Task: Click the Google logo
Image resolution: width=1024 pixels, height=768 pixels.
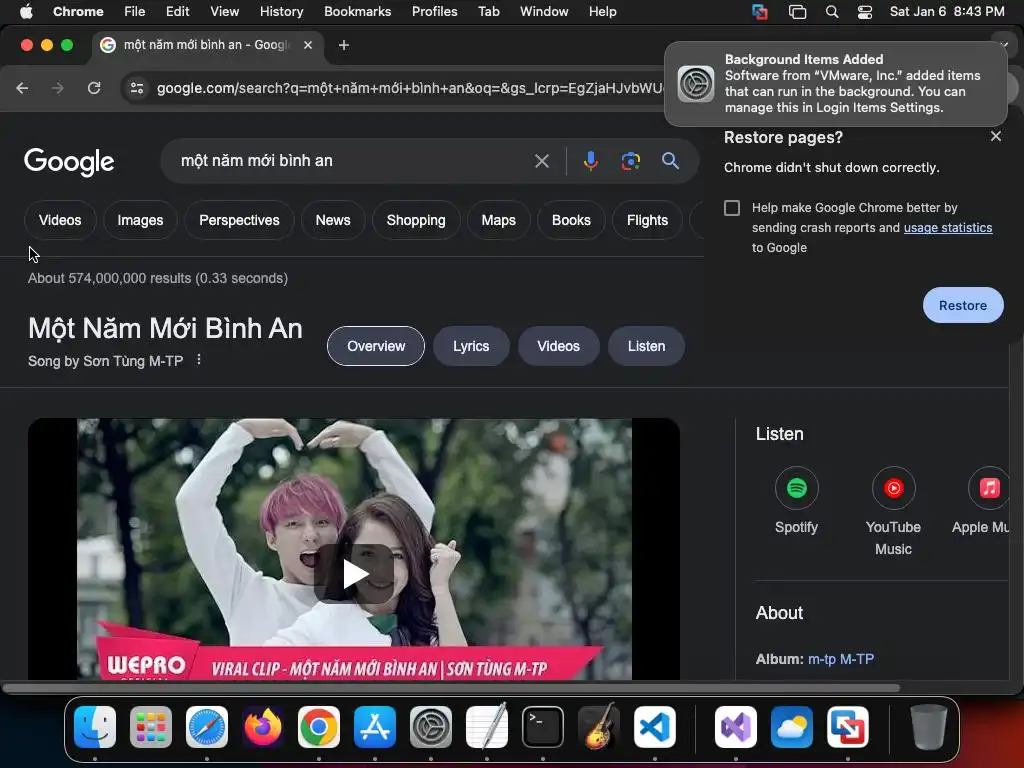Action: tap(69, 161)
